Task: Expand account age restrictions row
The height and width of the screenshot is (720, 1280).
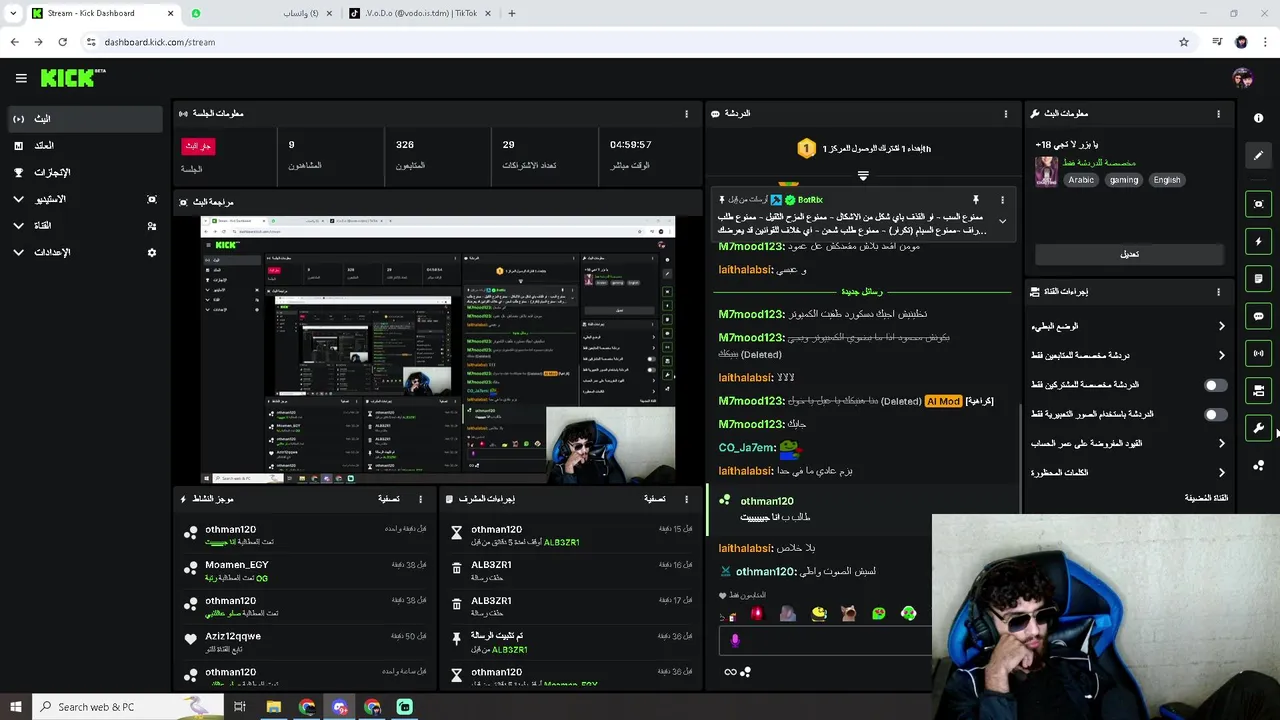Action: 1128,443
